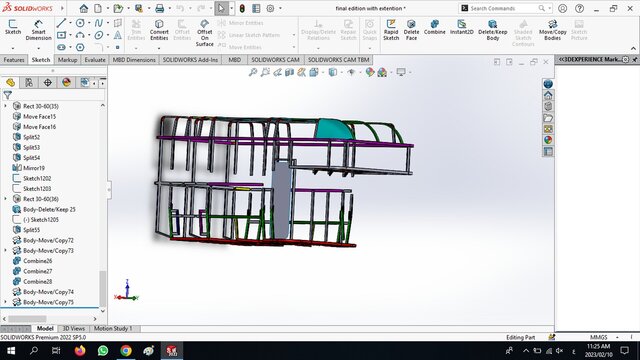Activate Instant2D
Image resolution: width=640 pixels, height=360 pixels.
point(462,27)
